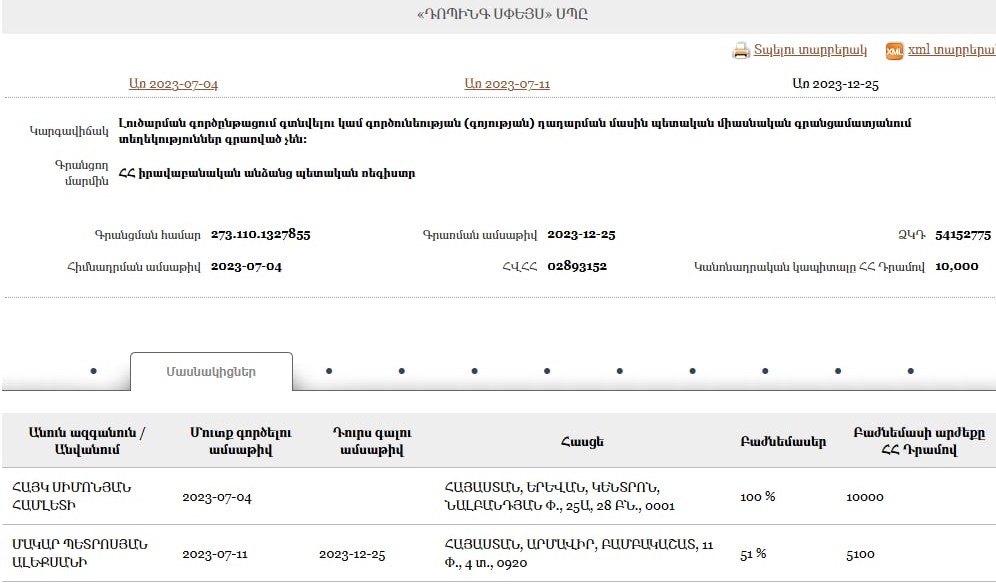Select participant ՄԱԿԱՐ ՊԵՏՐՈՍՅԱՆ ԱԼԵՔՍԱՆԻ
Screen dimensions: 996x585
pyautogui.click(x=80, y=553)
